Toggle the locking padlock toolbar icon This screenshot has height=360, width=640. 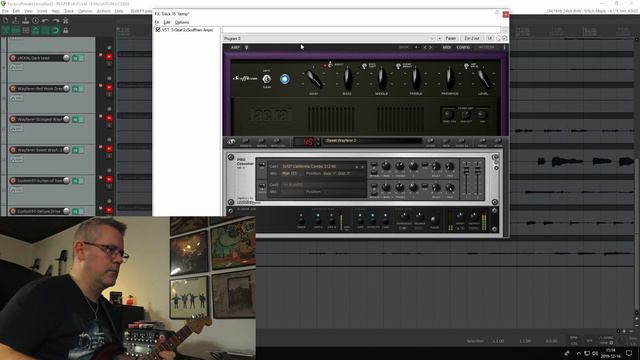65,30
